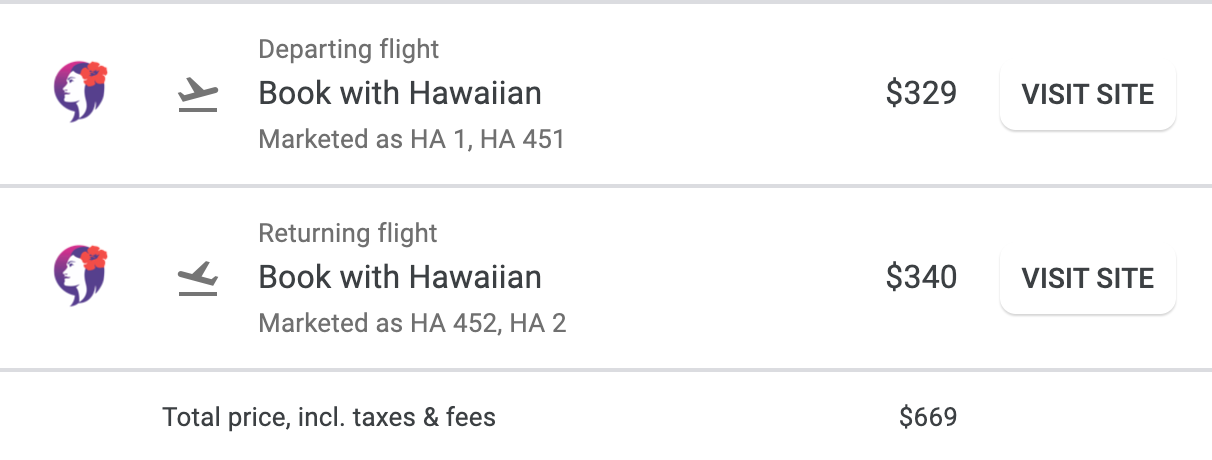Image resolution: width=1212 pixels, height=460 pixels.
Task: Click the $340 returning fare
Action: pos(921,277)
